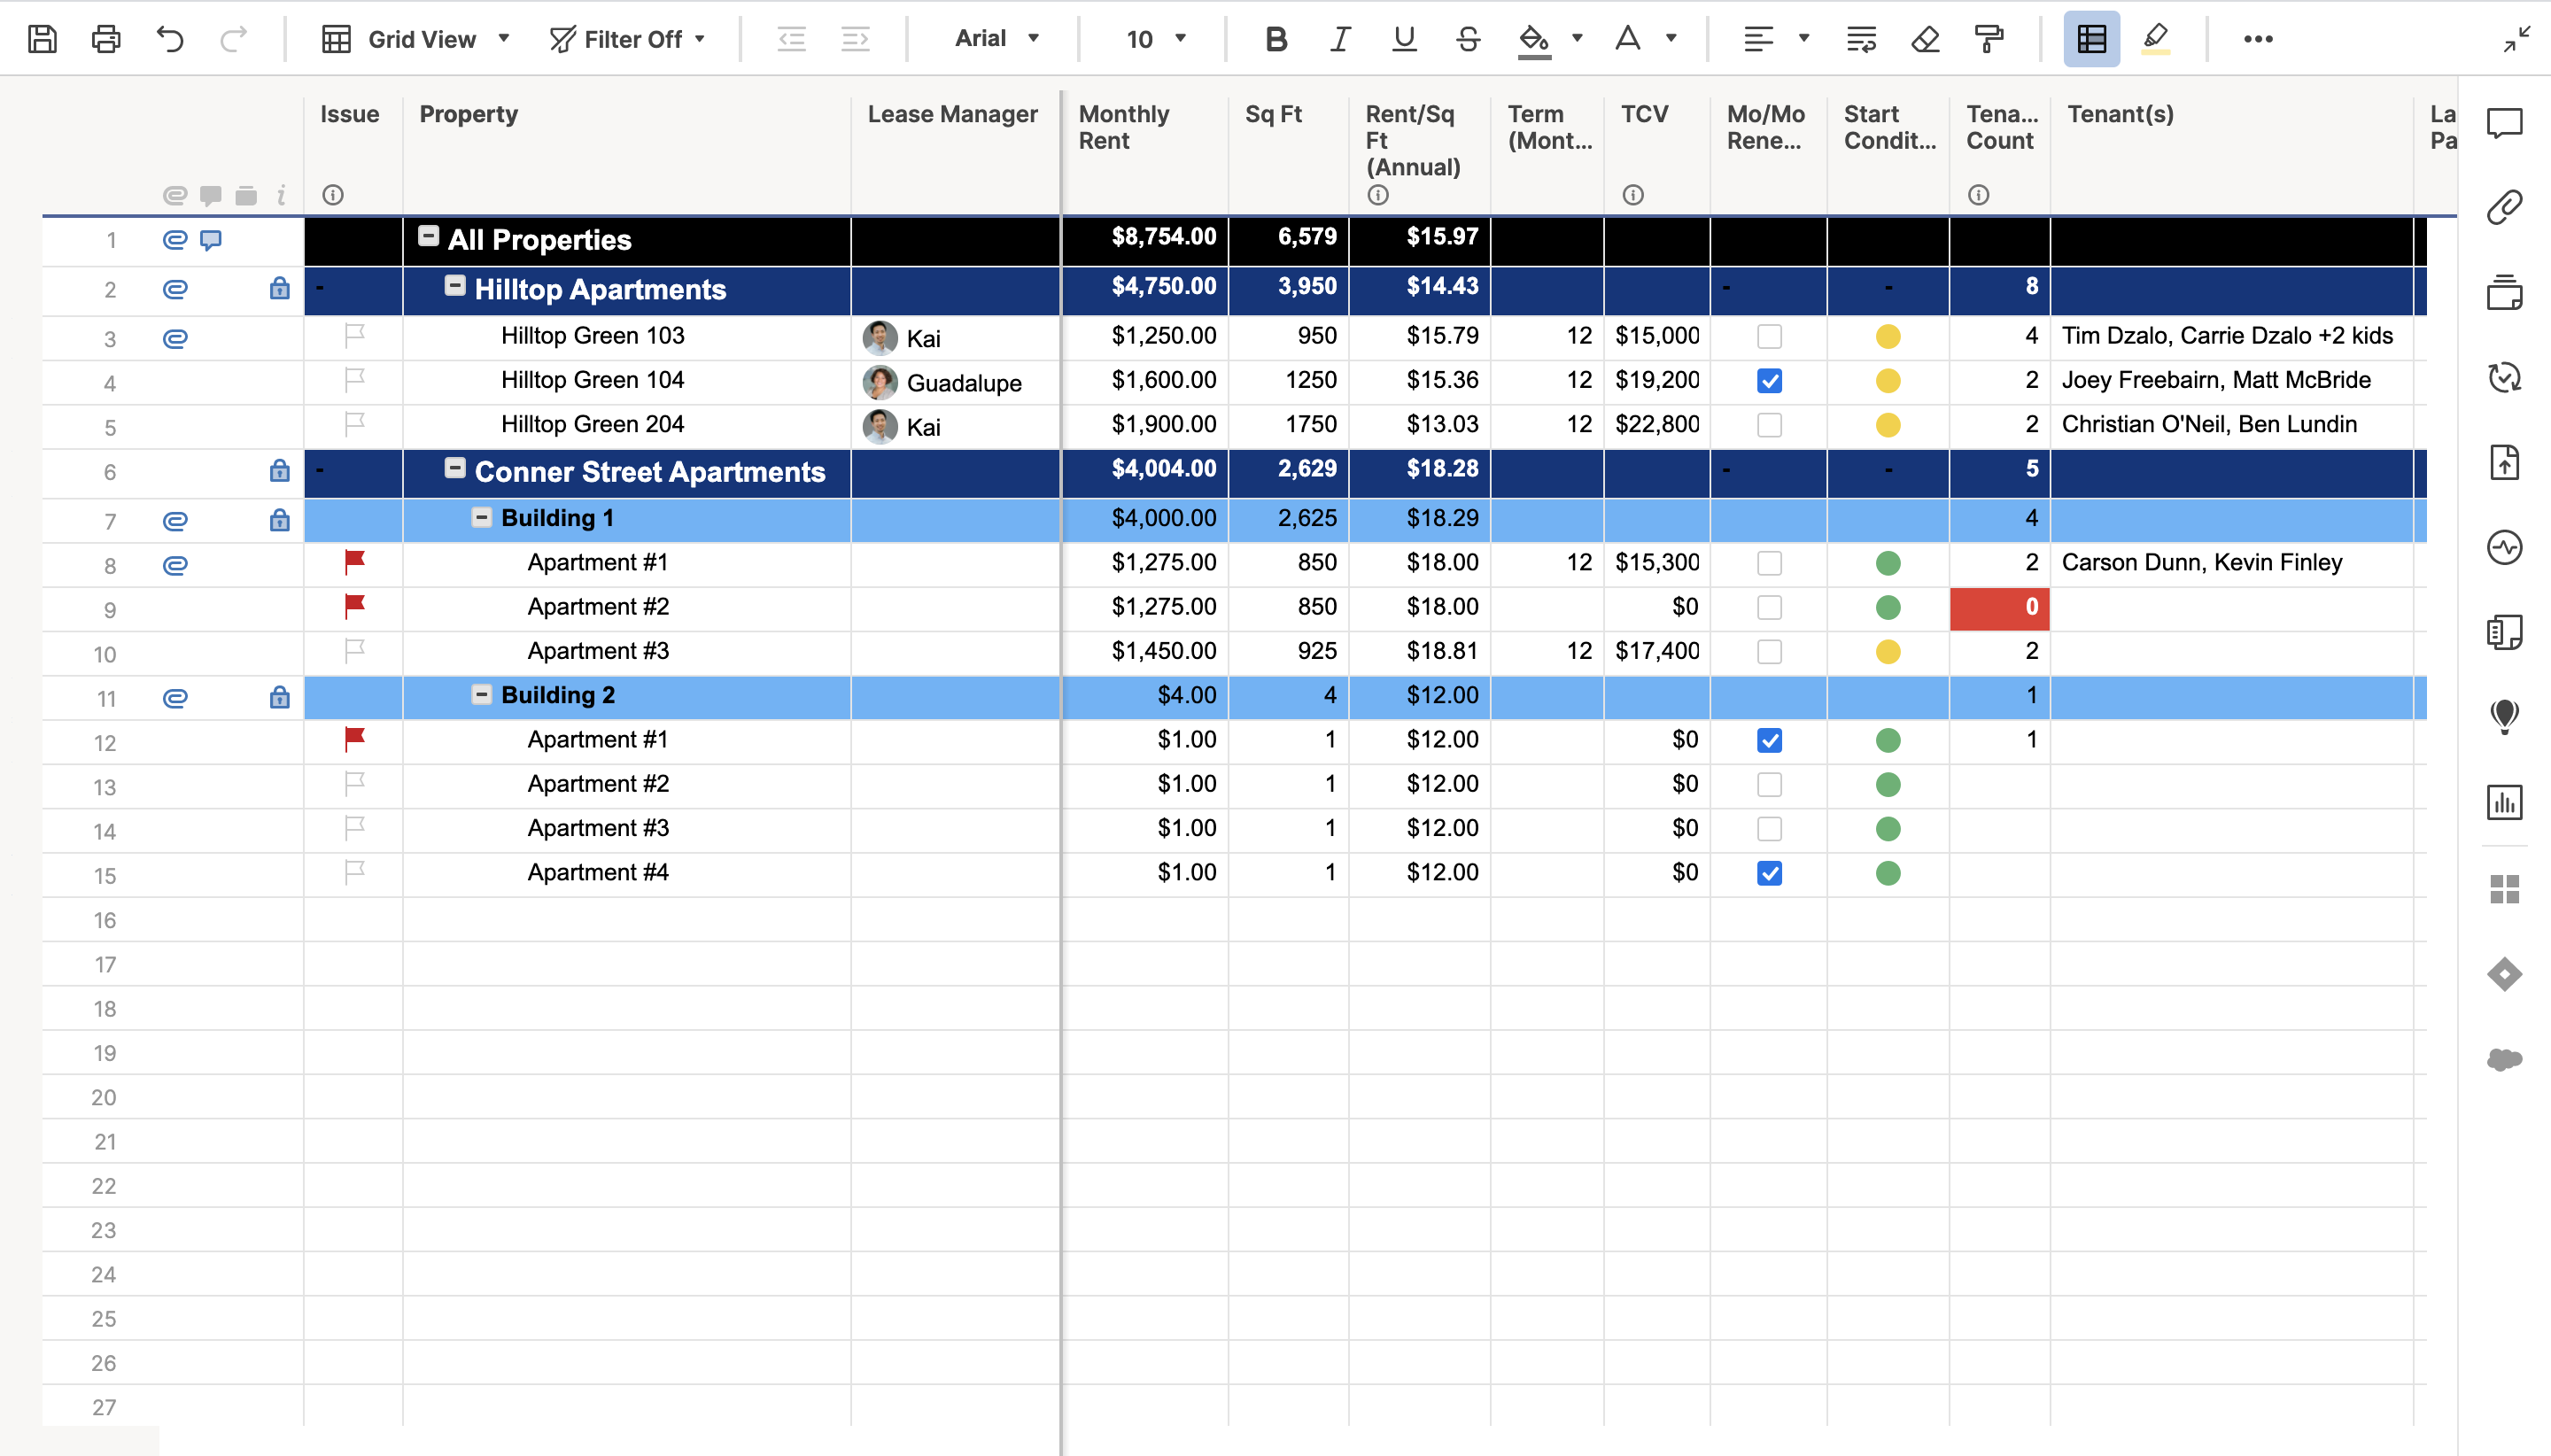This screenshot has height=1456, width=2551.
Task: Uncheck Mo/Mo Renewal for Hilltop Green 104
Action: (1769, 381)
